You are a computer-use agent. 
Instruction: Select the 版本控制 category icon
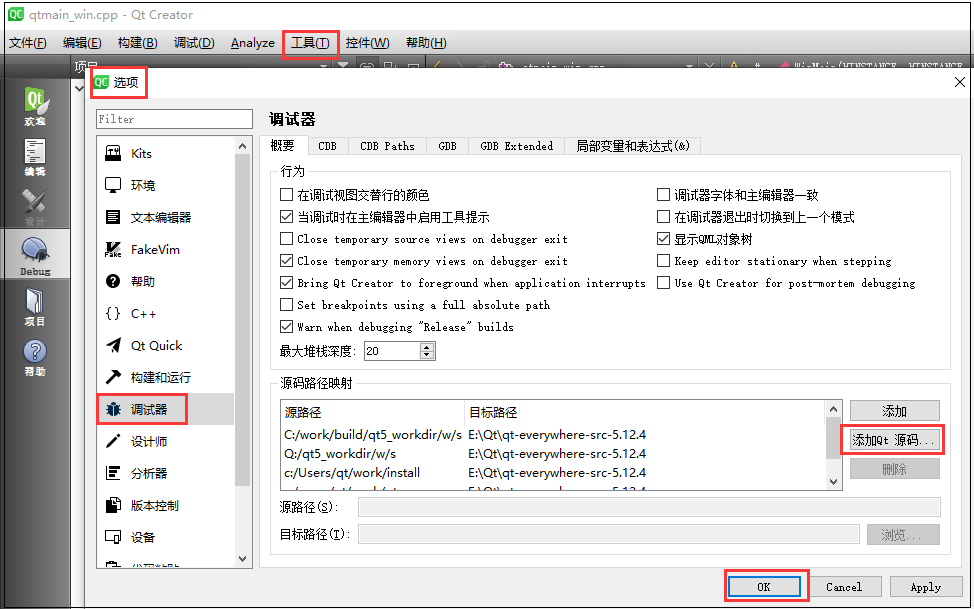[113, 505]
